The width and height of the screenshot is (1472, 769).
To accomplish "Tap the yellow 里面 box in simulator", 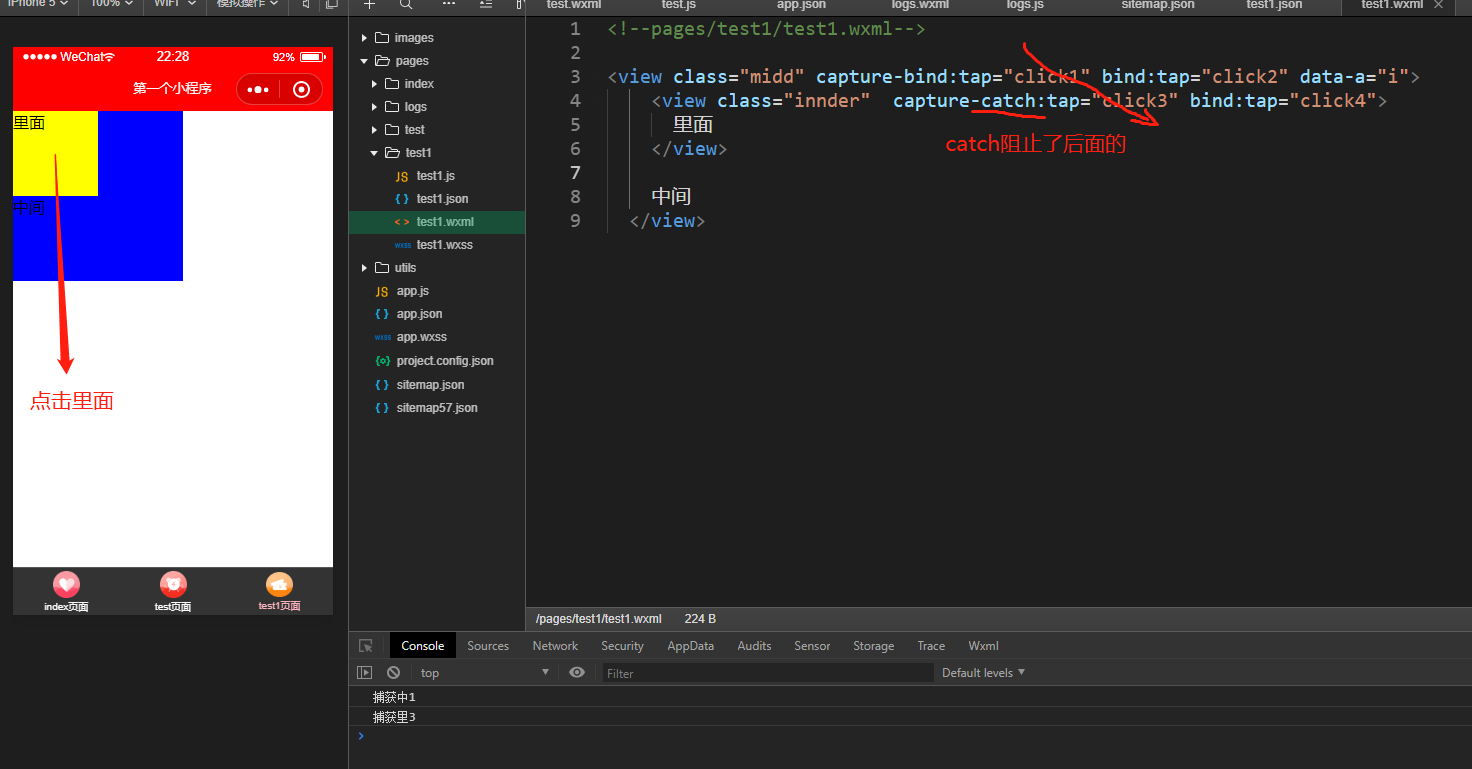I will click(x=55, y=153).
